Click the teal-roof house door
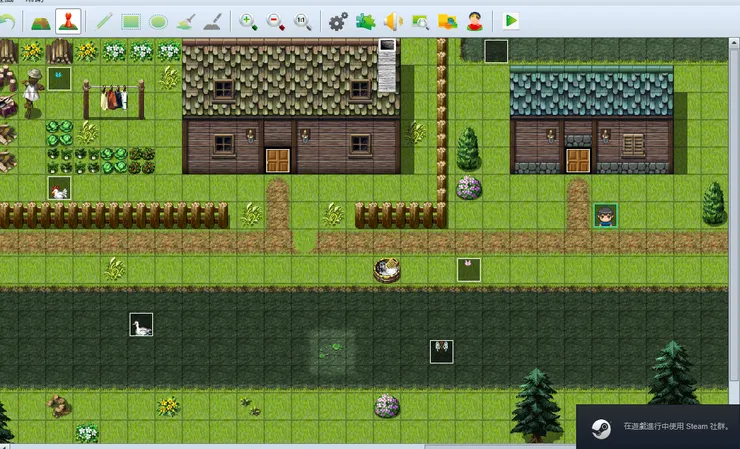The width and height of the screenshot is (740, 449). click(x=578, y=161)
